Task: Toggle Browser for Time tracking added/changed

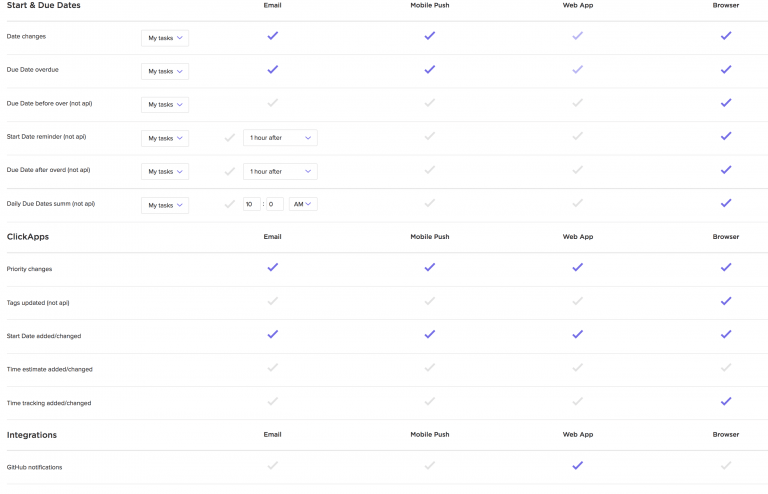Action: 726,402
